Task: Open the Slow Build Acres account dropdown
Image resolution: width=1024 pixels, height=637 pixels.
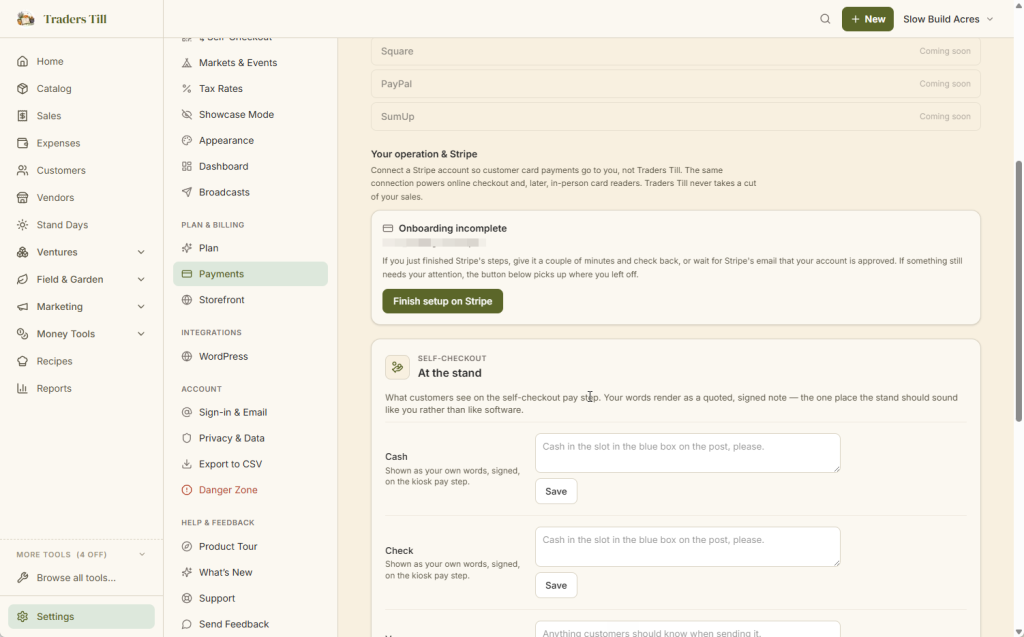Action: tap(948, 19)
